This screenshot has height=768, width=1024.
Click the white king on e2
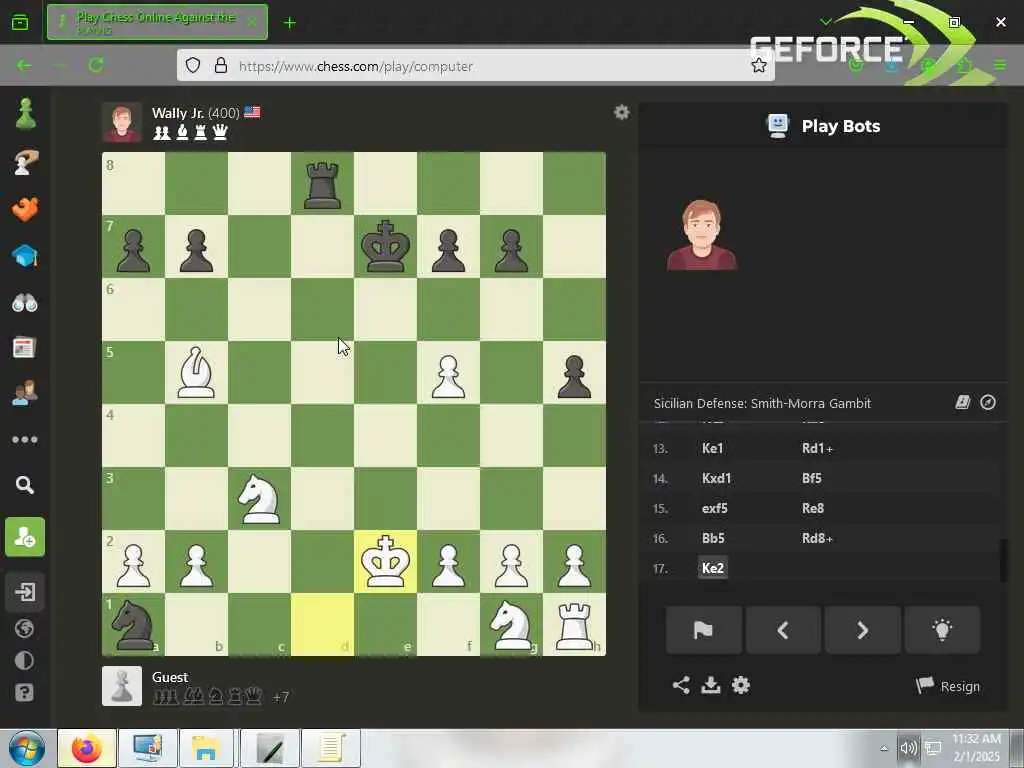click(385, 562)
